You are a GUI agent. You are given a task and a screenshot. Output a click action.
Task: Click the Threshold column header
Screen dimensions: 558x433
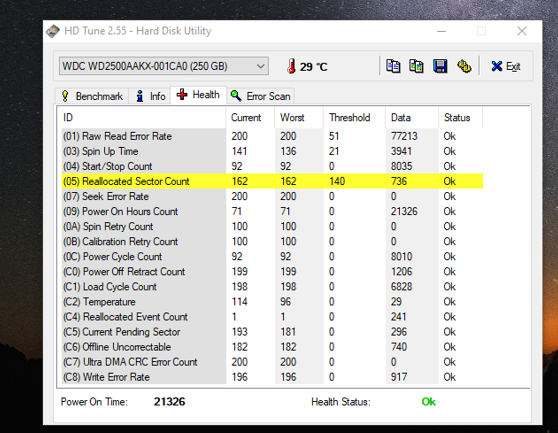(x=354, y=118)
